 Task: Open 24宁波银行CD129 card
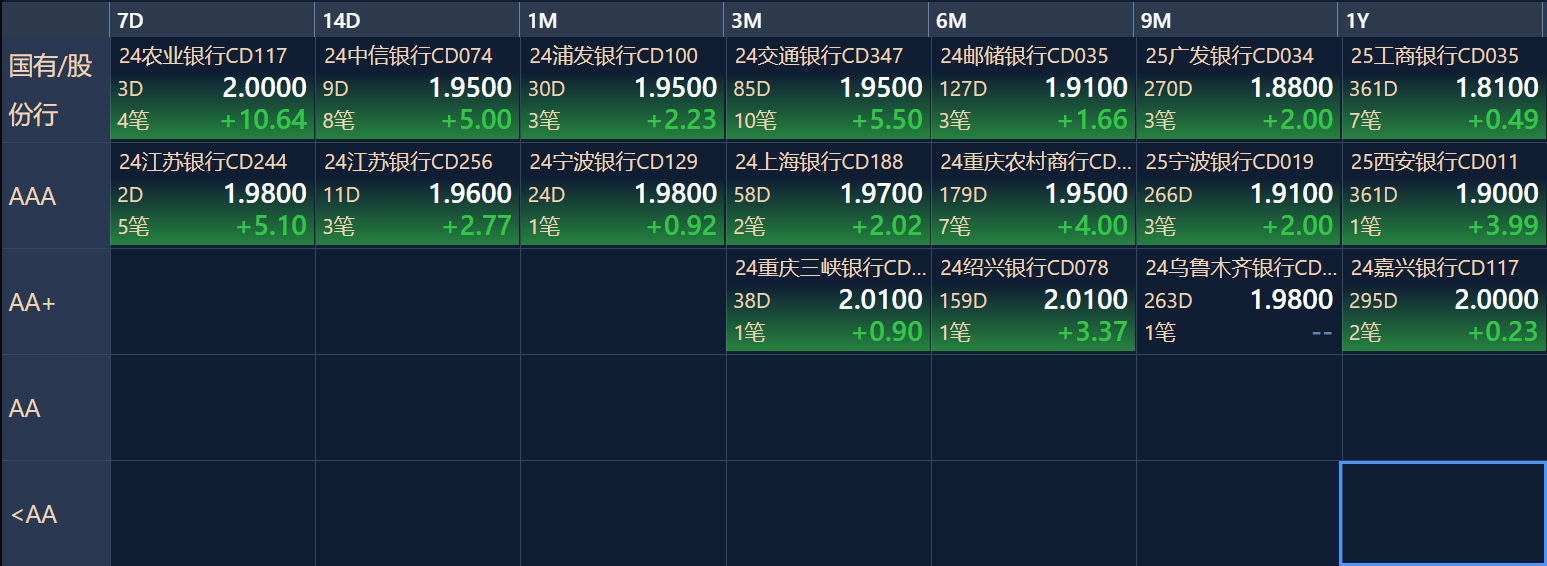click(x=623, y=194)
